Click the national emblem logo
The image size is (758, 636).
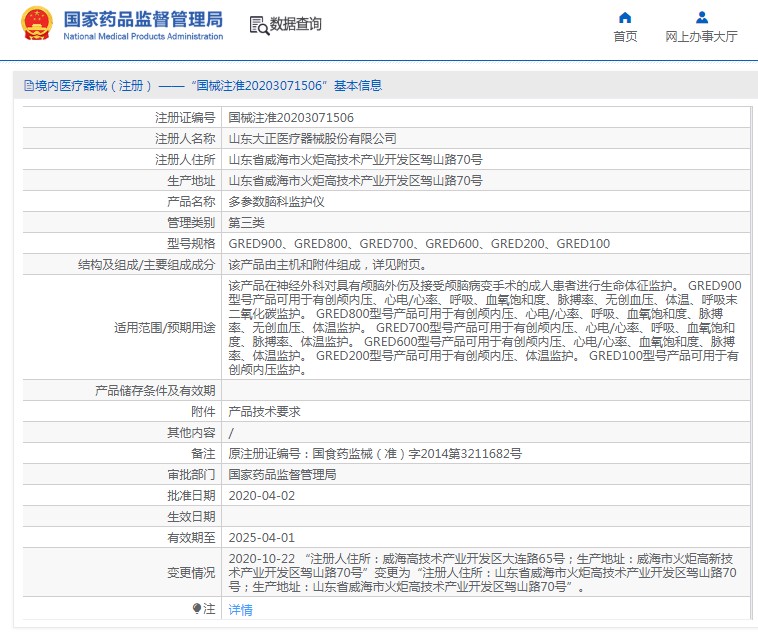[36, 24]
